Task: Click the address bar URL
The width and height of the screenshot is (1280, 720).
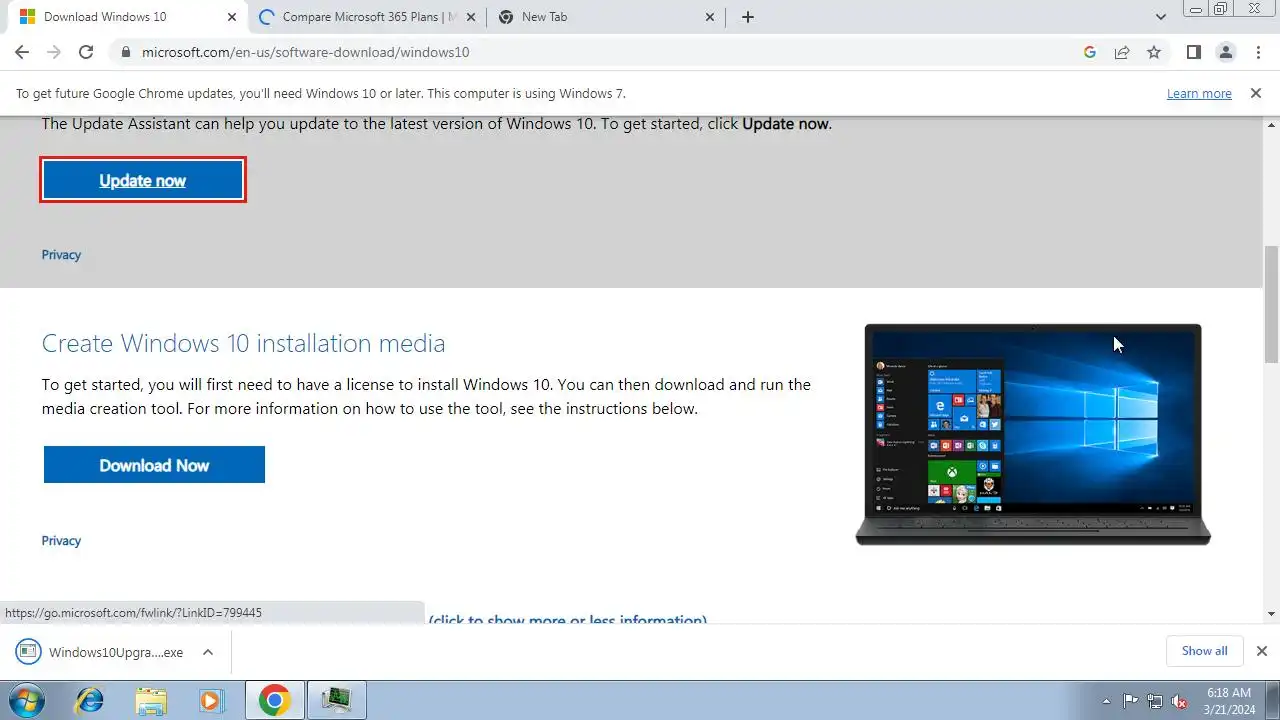Action: (x=305, y=52)
